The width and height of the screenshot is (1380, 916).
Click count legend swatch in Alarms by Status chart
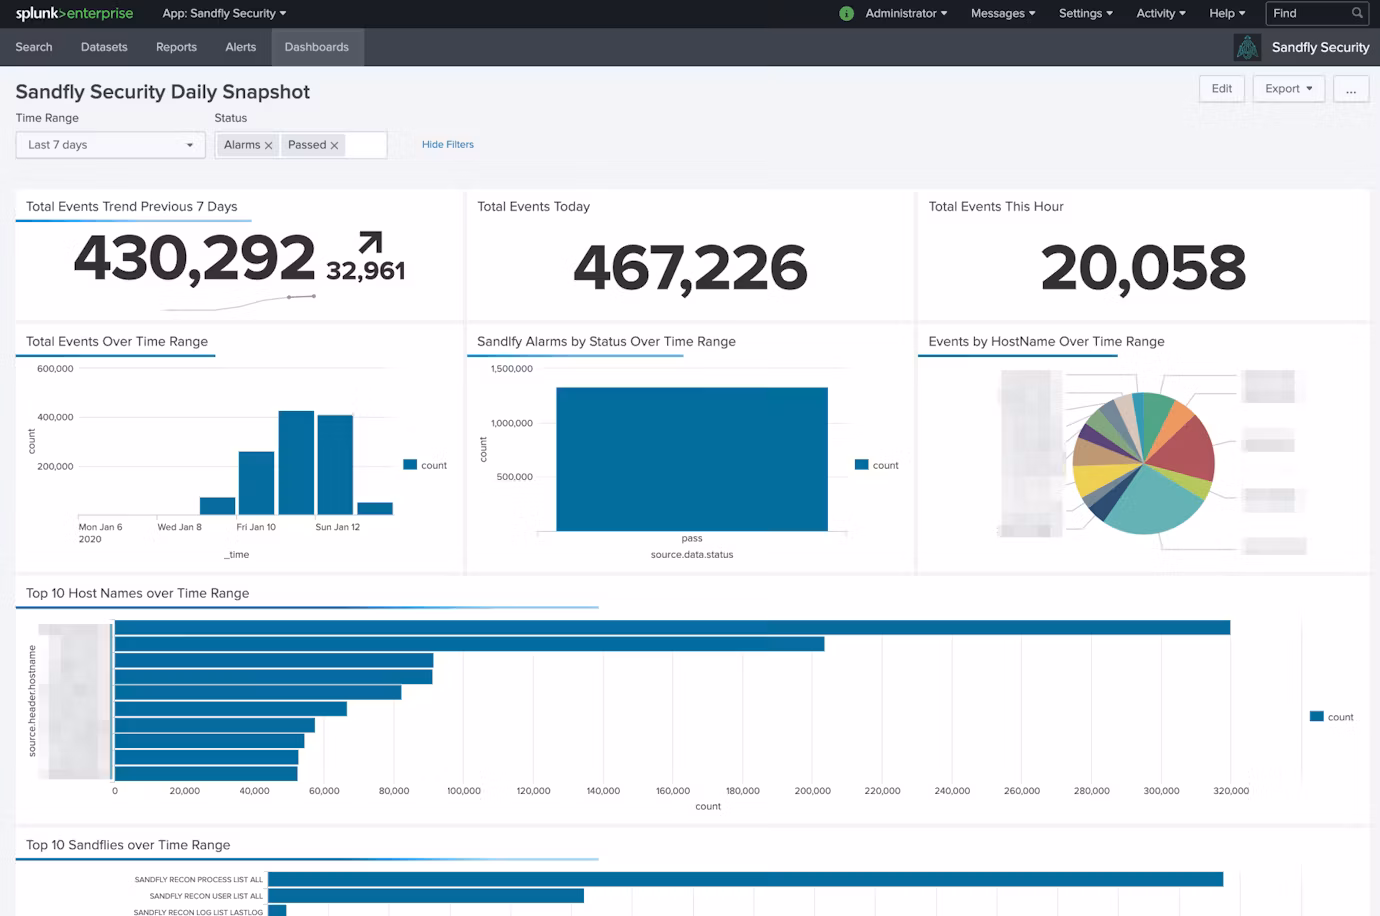tap(861, 464)
